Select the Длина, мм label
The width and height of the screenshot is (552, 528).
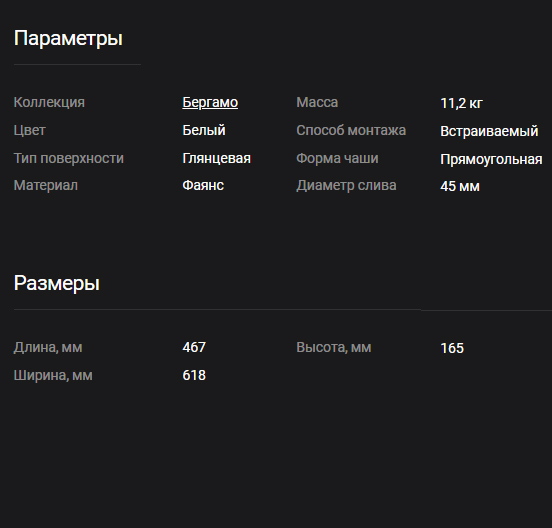(48, 348)
